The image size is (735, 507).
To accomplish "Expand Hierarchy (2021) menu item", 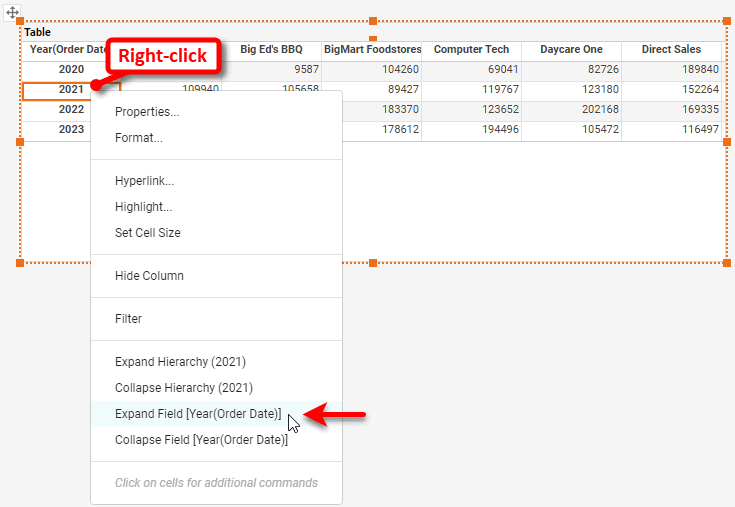I will pyautogui.click(x=180, y=362).
